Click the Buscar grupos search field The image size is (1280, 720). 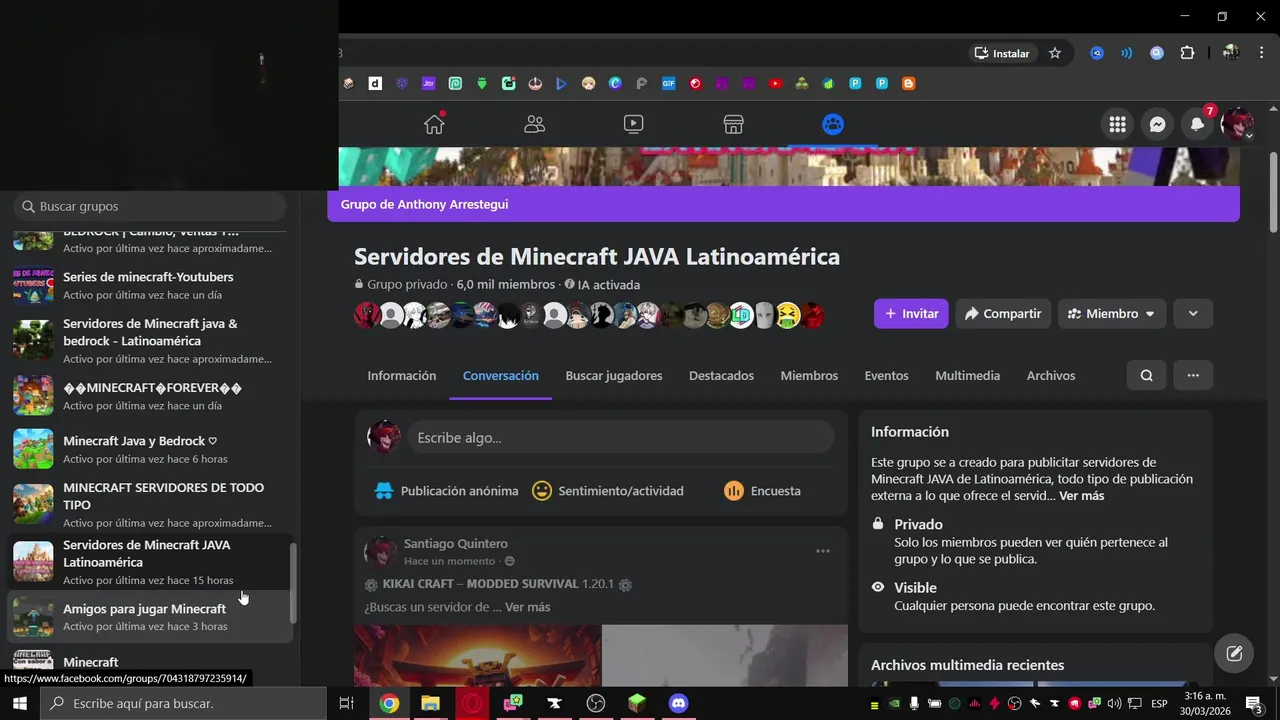[x=150, y=206]
